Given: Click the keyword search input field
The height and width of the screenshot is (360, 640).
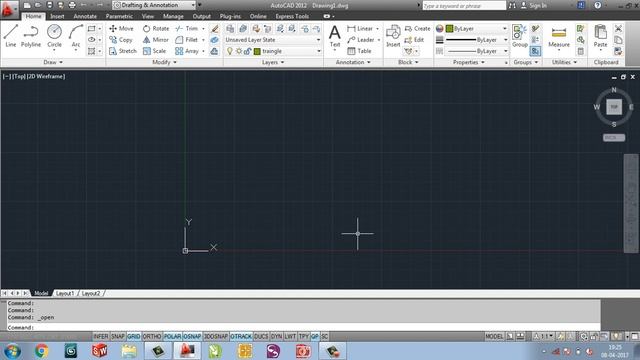Looking at the screenshot, I should click(x=464, y=6).
